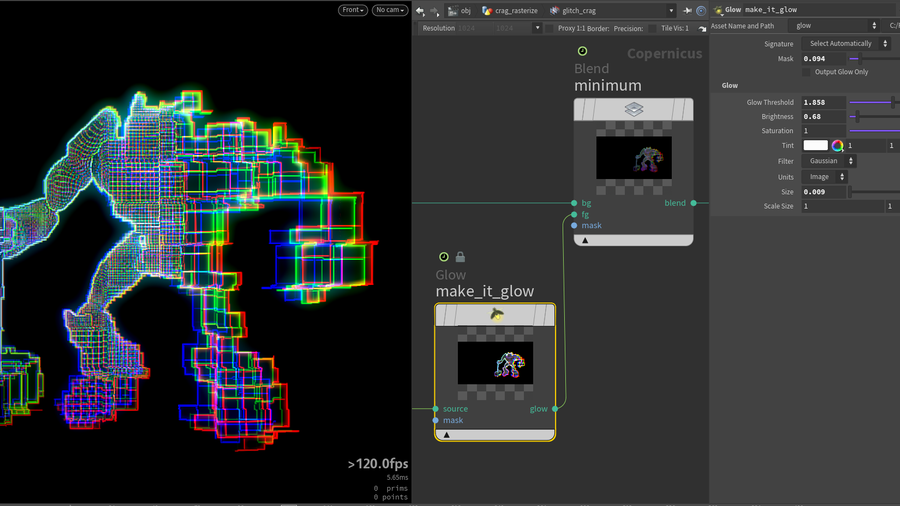Open the Signature Select Automatically dropdown

(845, 44)
